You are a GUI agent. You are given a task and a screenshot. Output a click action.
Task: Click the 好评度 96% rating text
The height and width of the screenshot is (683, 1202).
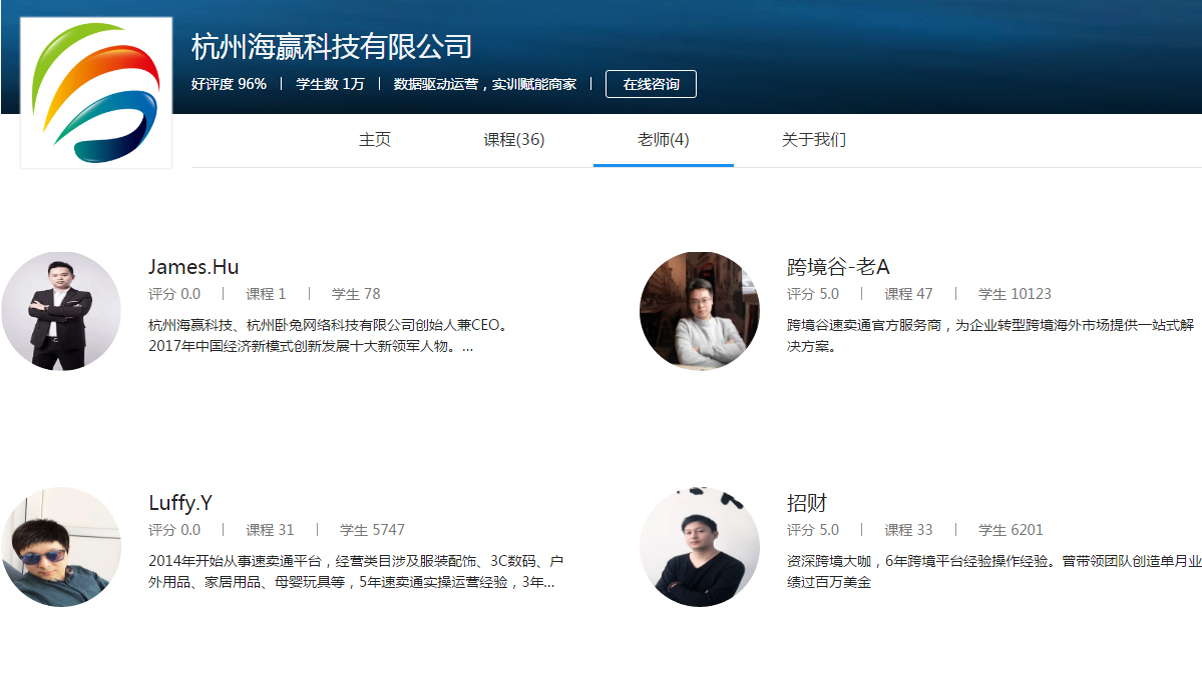(229, 84)
